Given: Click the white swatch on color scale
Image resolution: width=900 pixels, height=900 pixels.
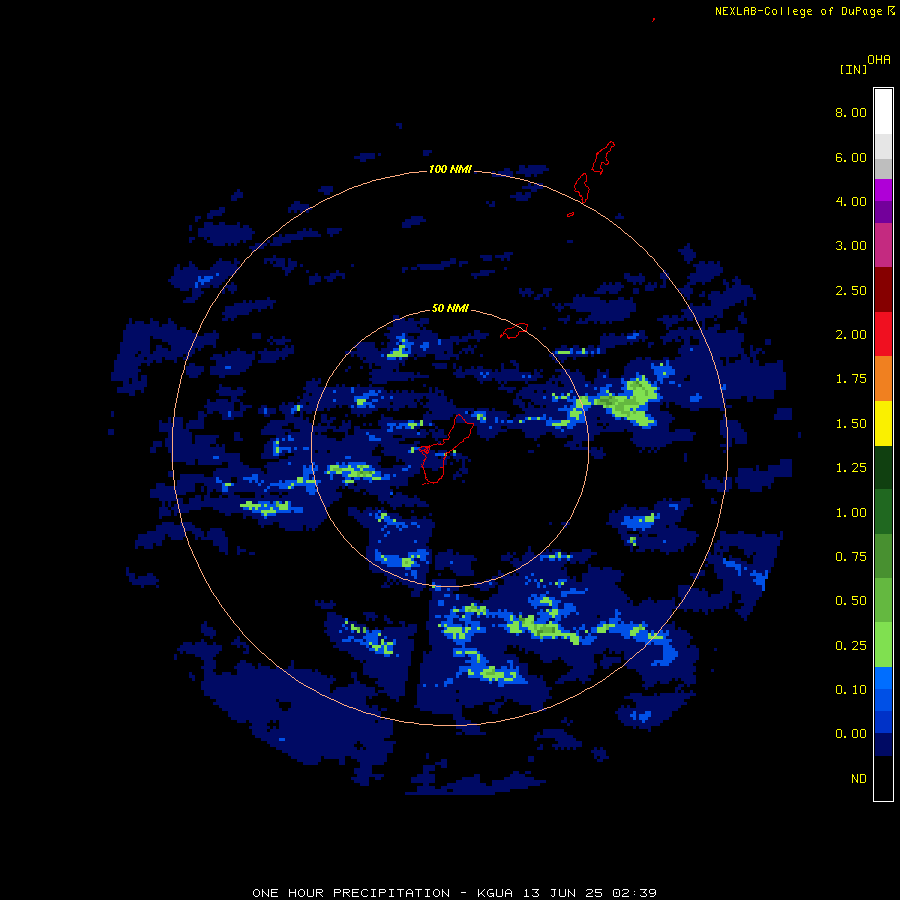Looking at the screenshot, I should point(883,111).
